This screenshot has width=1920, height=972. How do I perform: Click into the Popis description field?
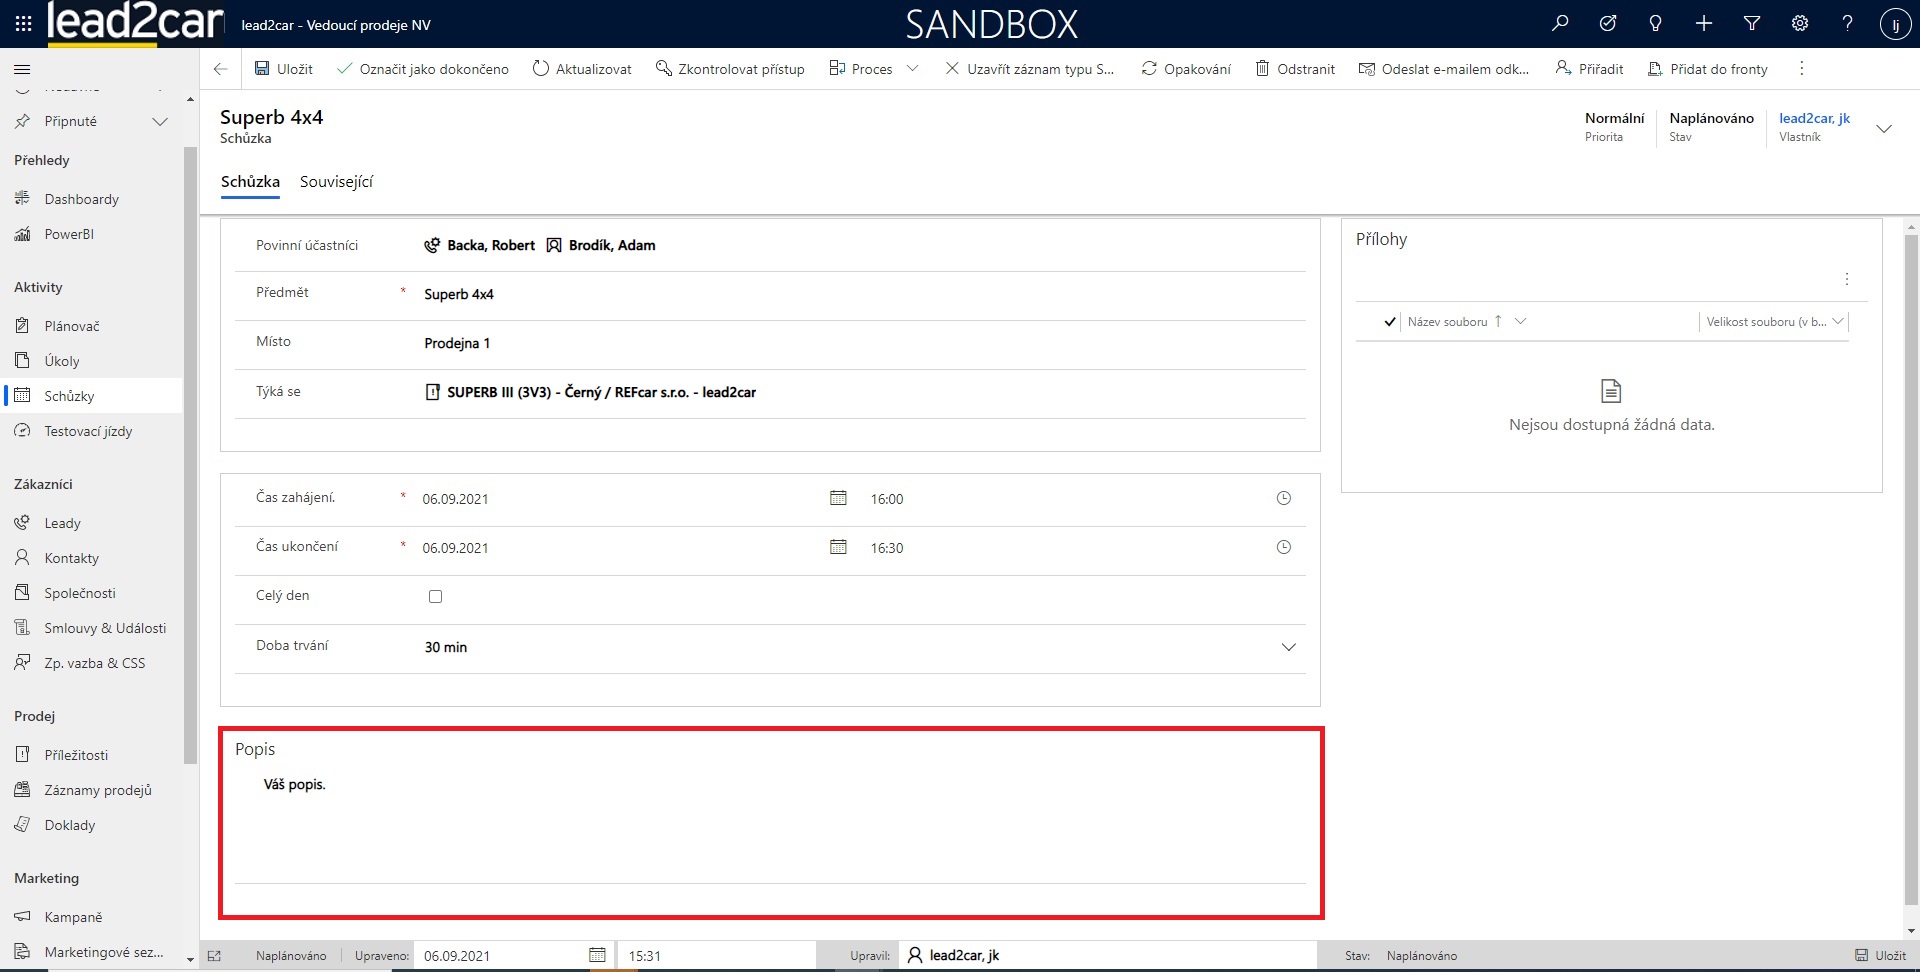point(770,820)
